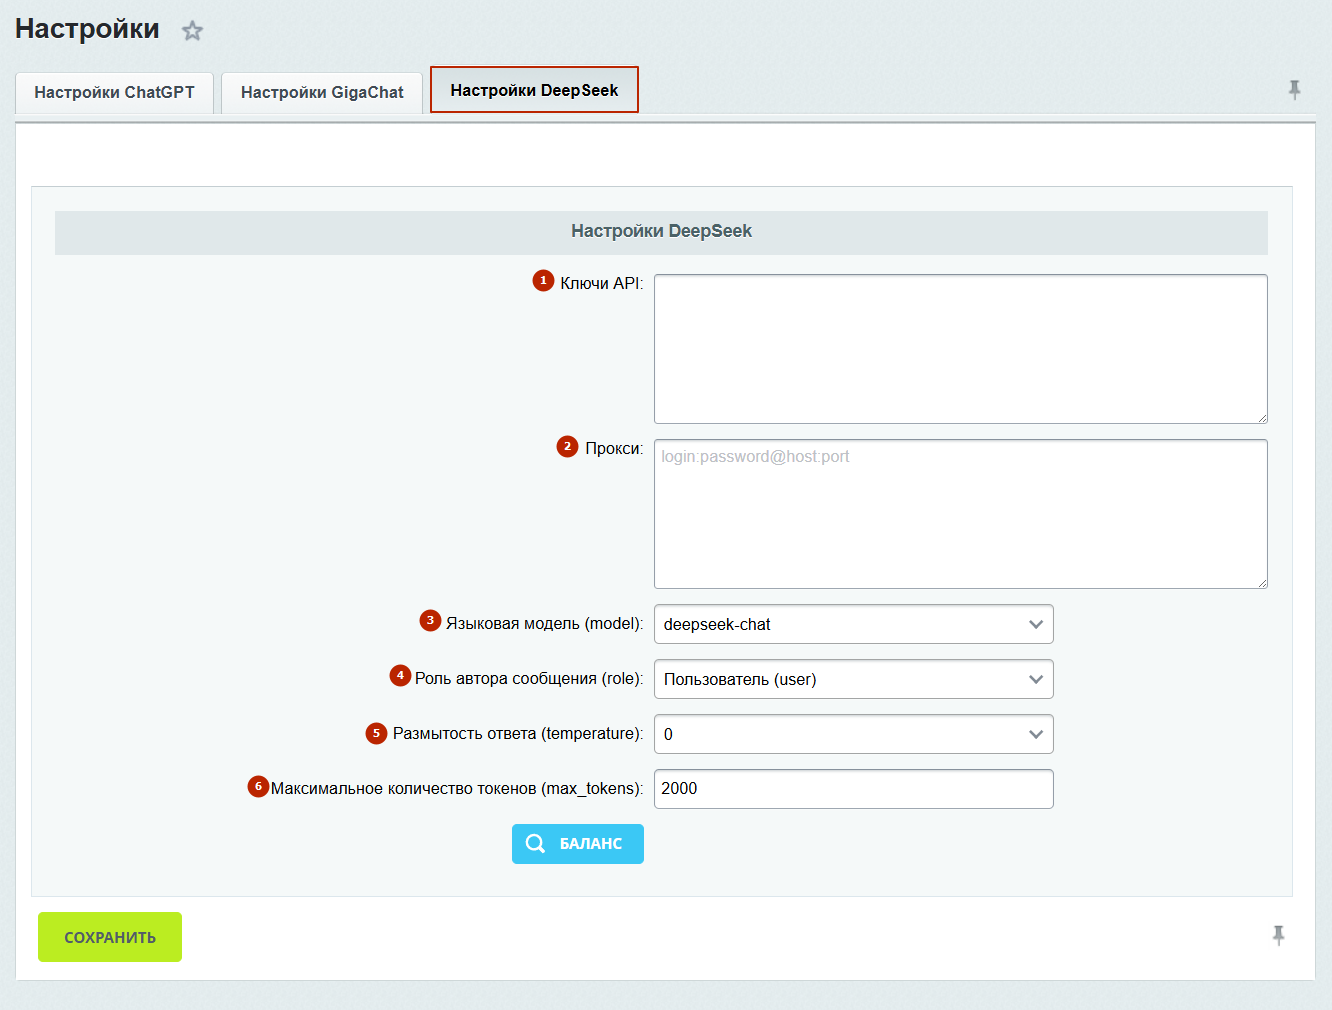Open the temperature dropdown showing 0
The height and width of the screenshot is (1010, 1332).
point(853,734)
